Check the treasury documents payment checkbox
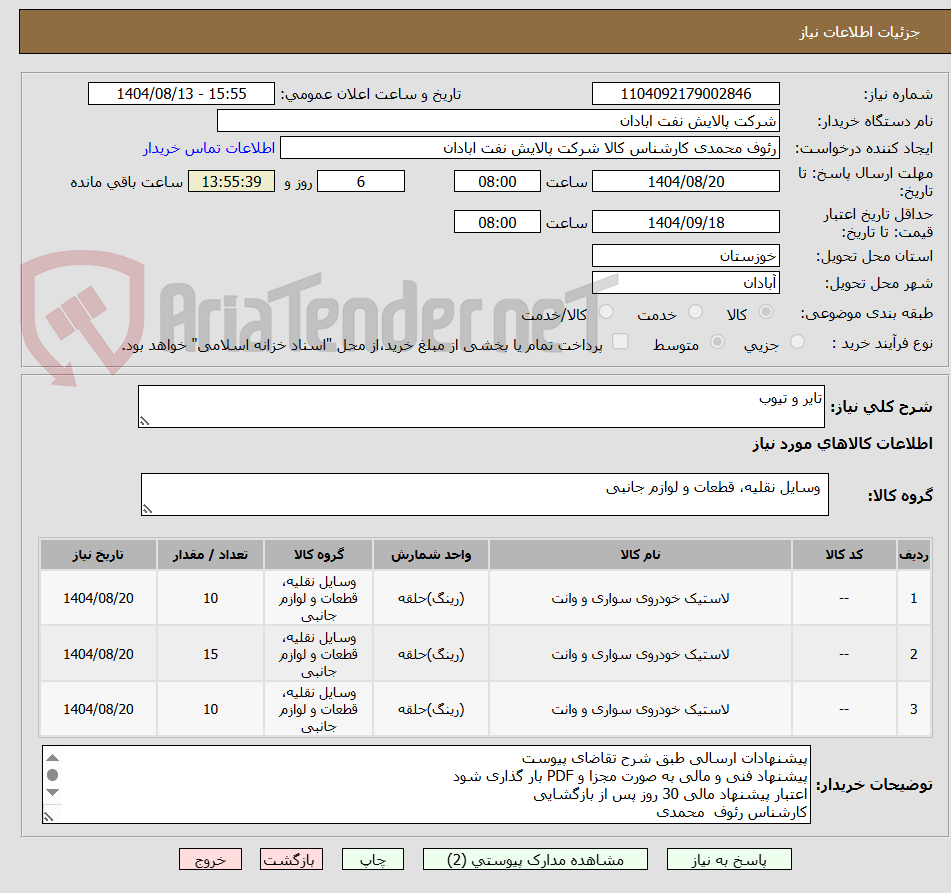951x893 pixels. click(618, 340)
